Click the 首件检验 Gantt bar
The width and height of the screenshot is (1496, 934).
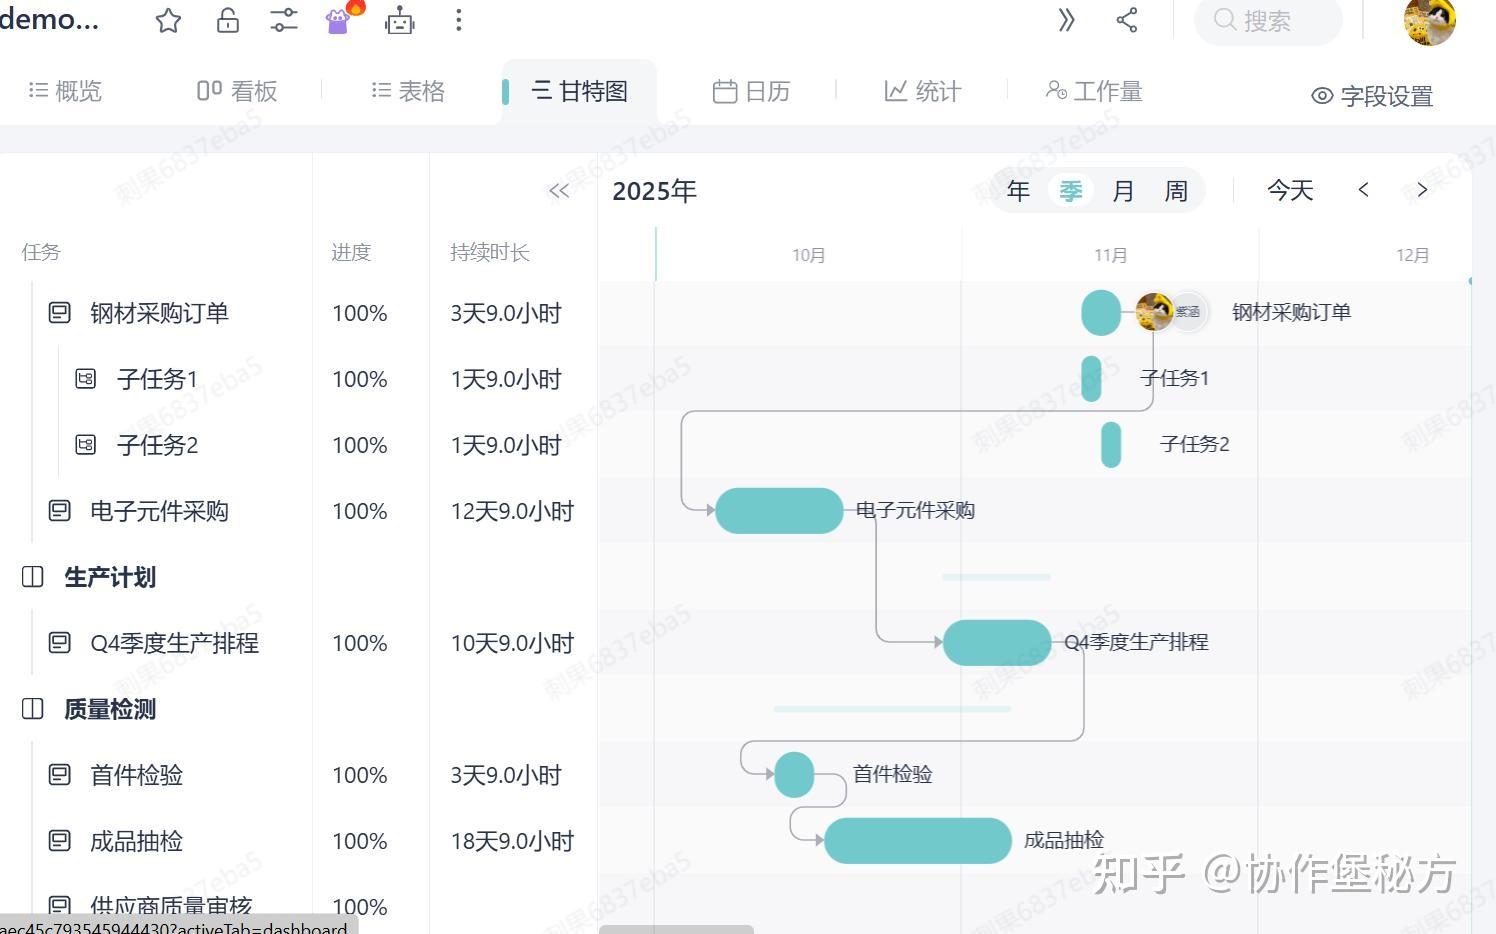(794, 774)
